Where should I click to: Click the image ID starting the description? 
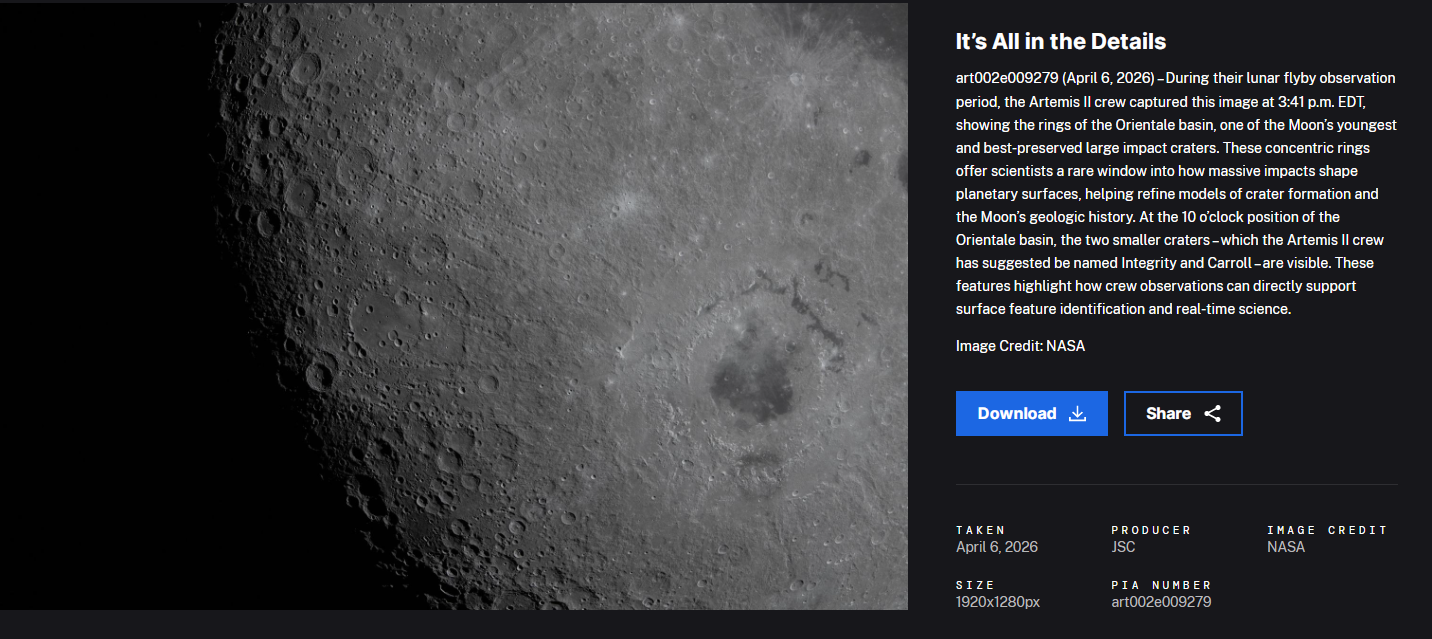(x=1006, y=78)
